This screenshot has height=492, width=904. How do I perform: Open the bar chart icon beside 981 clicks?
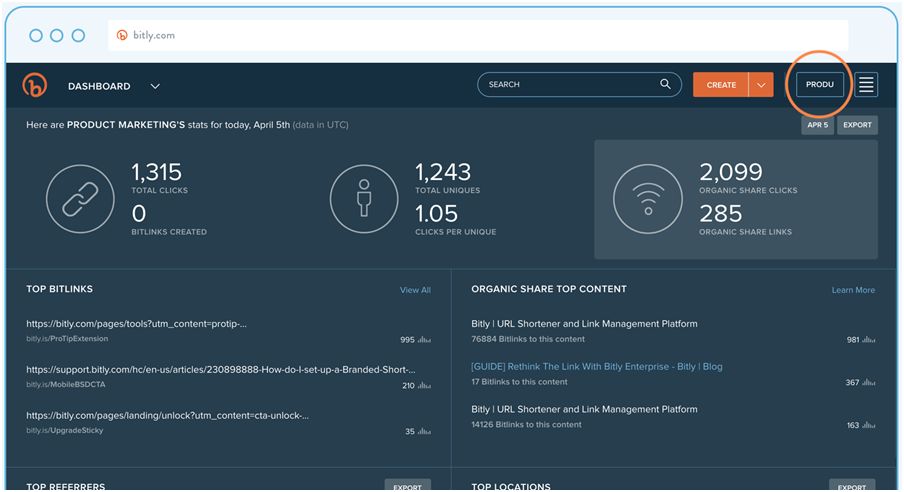click(868, 340)
